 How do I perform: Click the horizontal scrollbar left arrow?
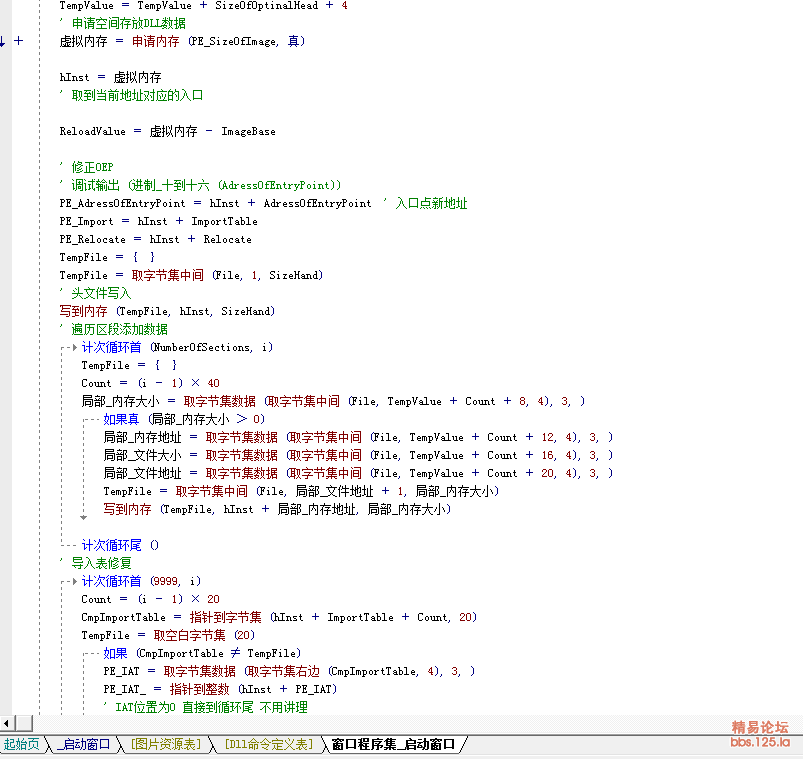[6, 724]
